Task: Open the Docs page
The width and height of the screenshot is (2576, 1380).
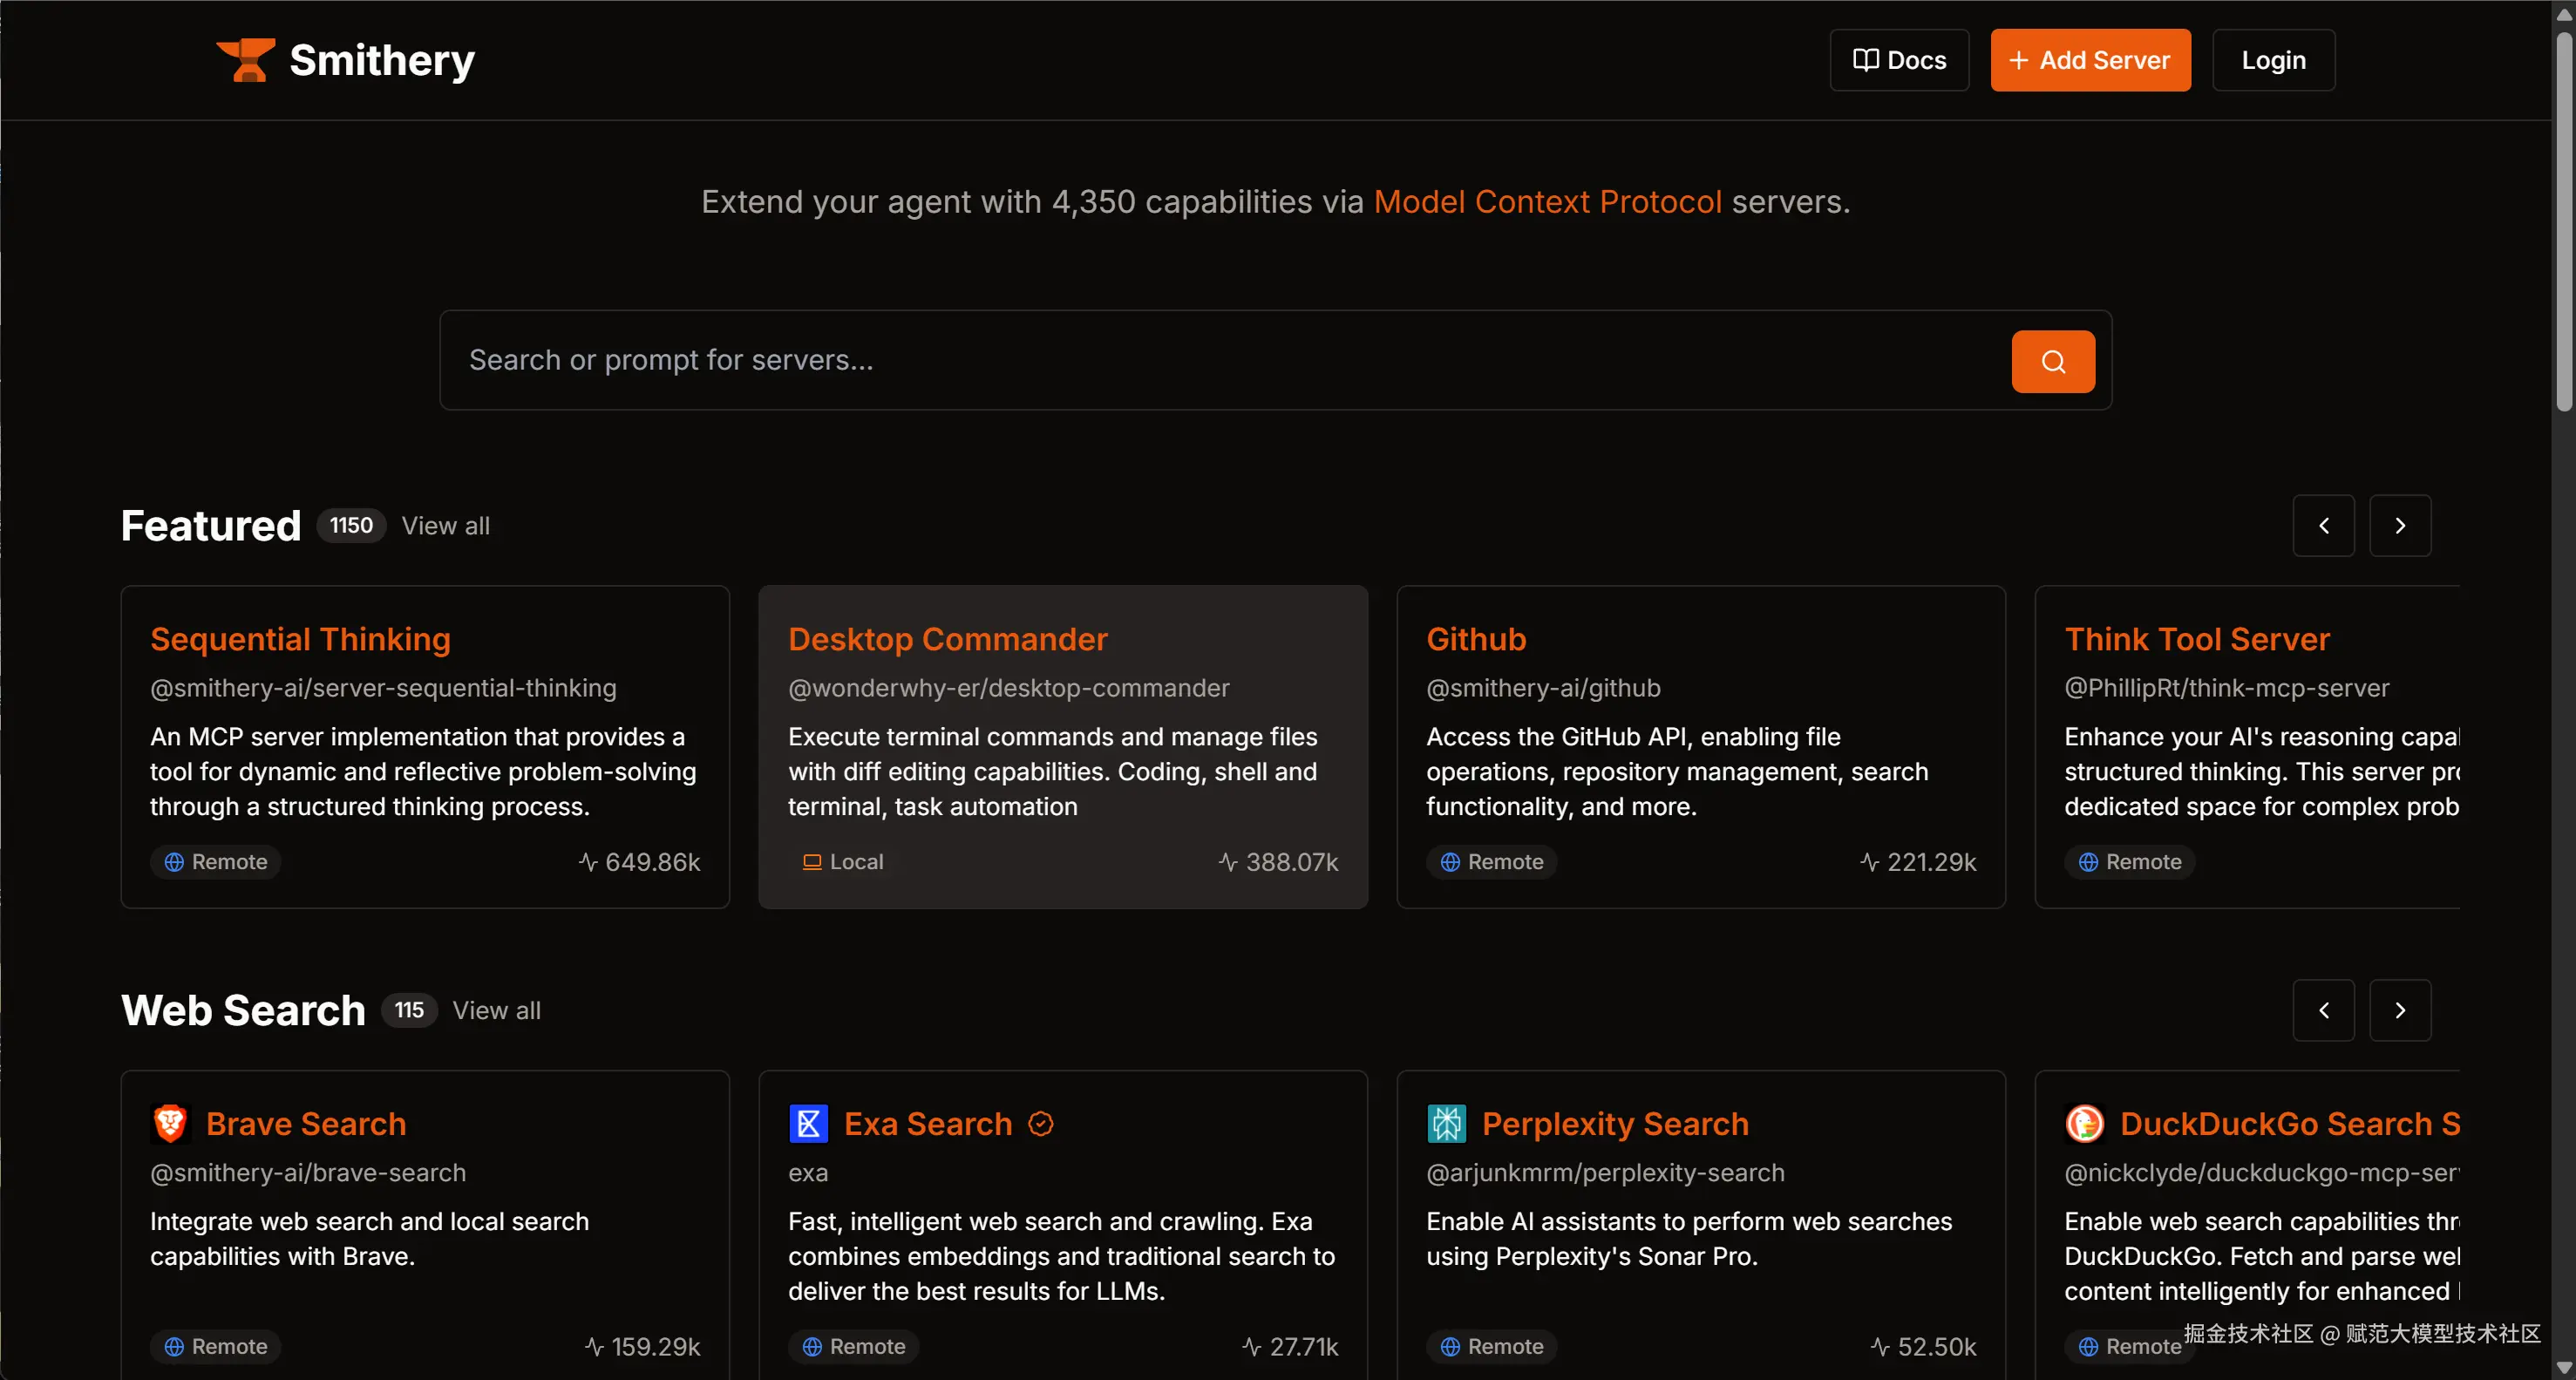Action: [x=1899, y=60]
